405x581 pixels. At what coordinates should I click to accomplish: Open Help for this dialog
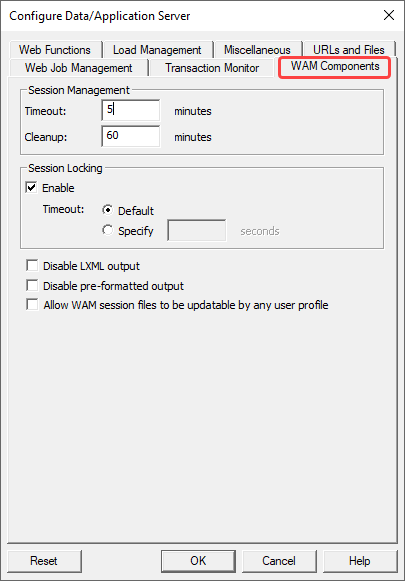[360, 561]
